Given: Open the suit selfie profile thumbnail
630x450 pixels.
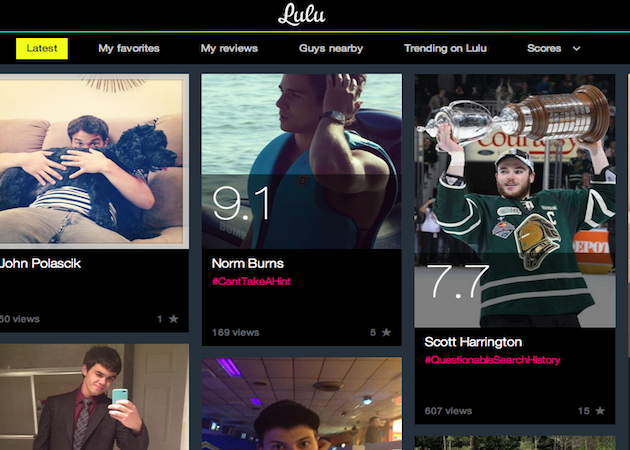Looking at the screenshot, I should coord(94,397).
